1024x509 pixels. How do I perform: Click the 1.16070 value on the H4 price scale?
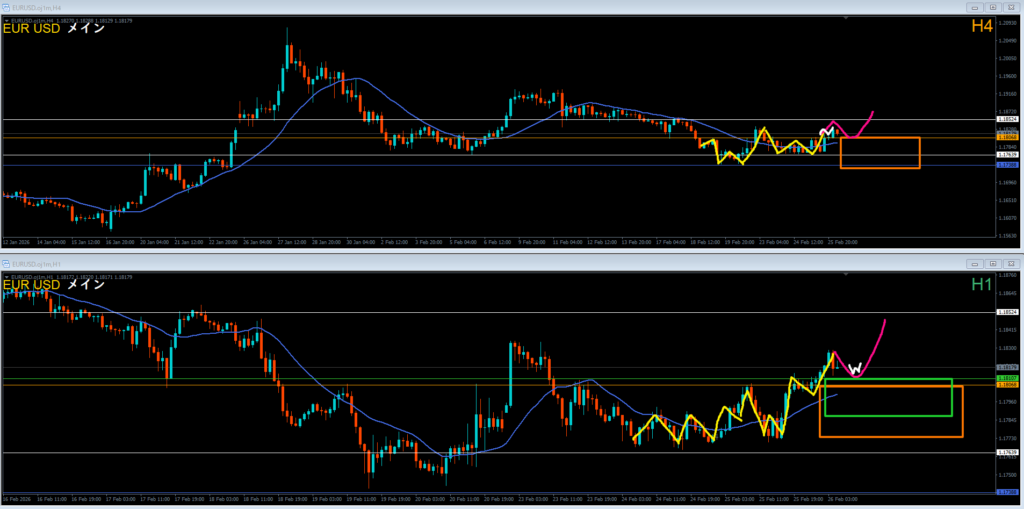tap(1006, 218)
